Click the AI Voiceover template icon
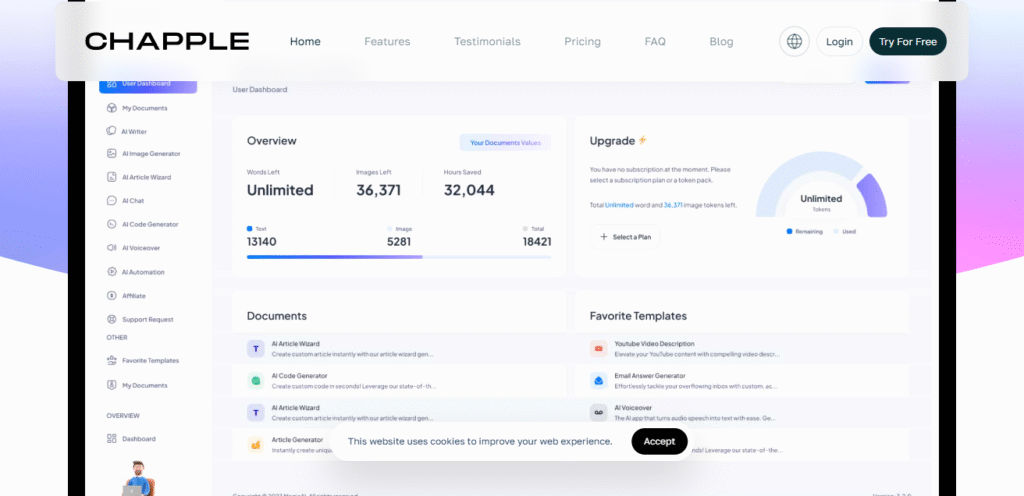 click(x=598, y=412)
